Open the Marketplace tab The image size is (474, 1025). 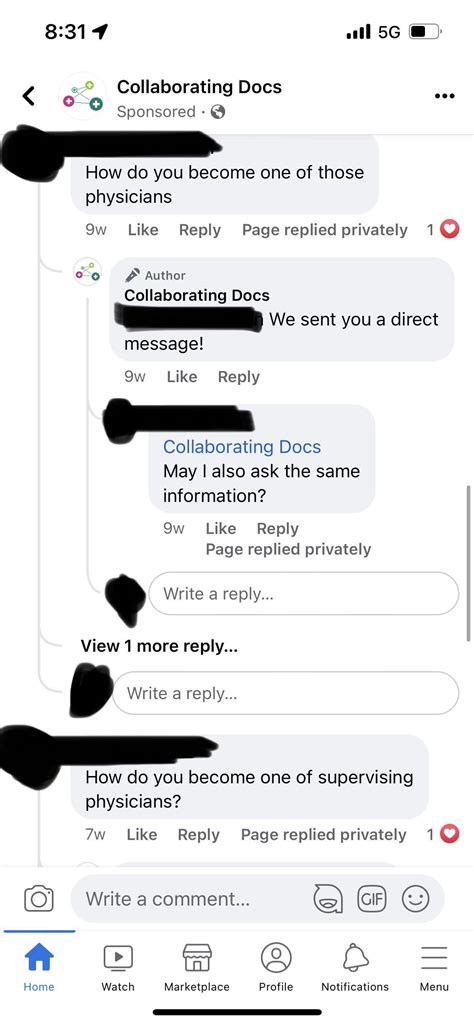pyautogui.click(x=197, y=969)
